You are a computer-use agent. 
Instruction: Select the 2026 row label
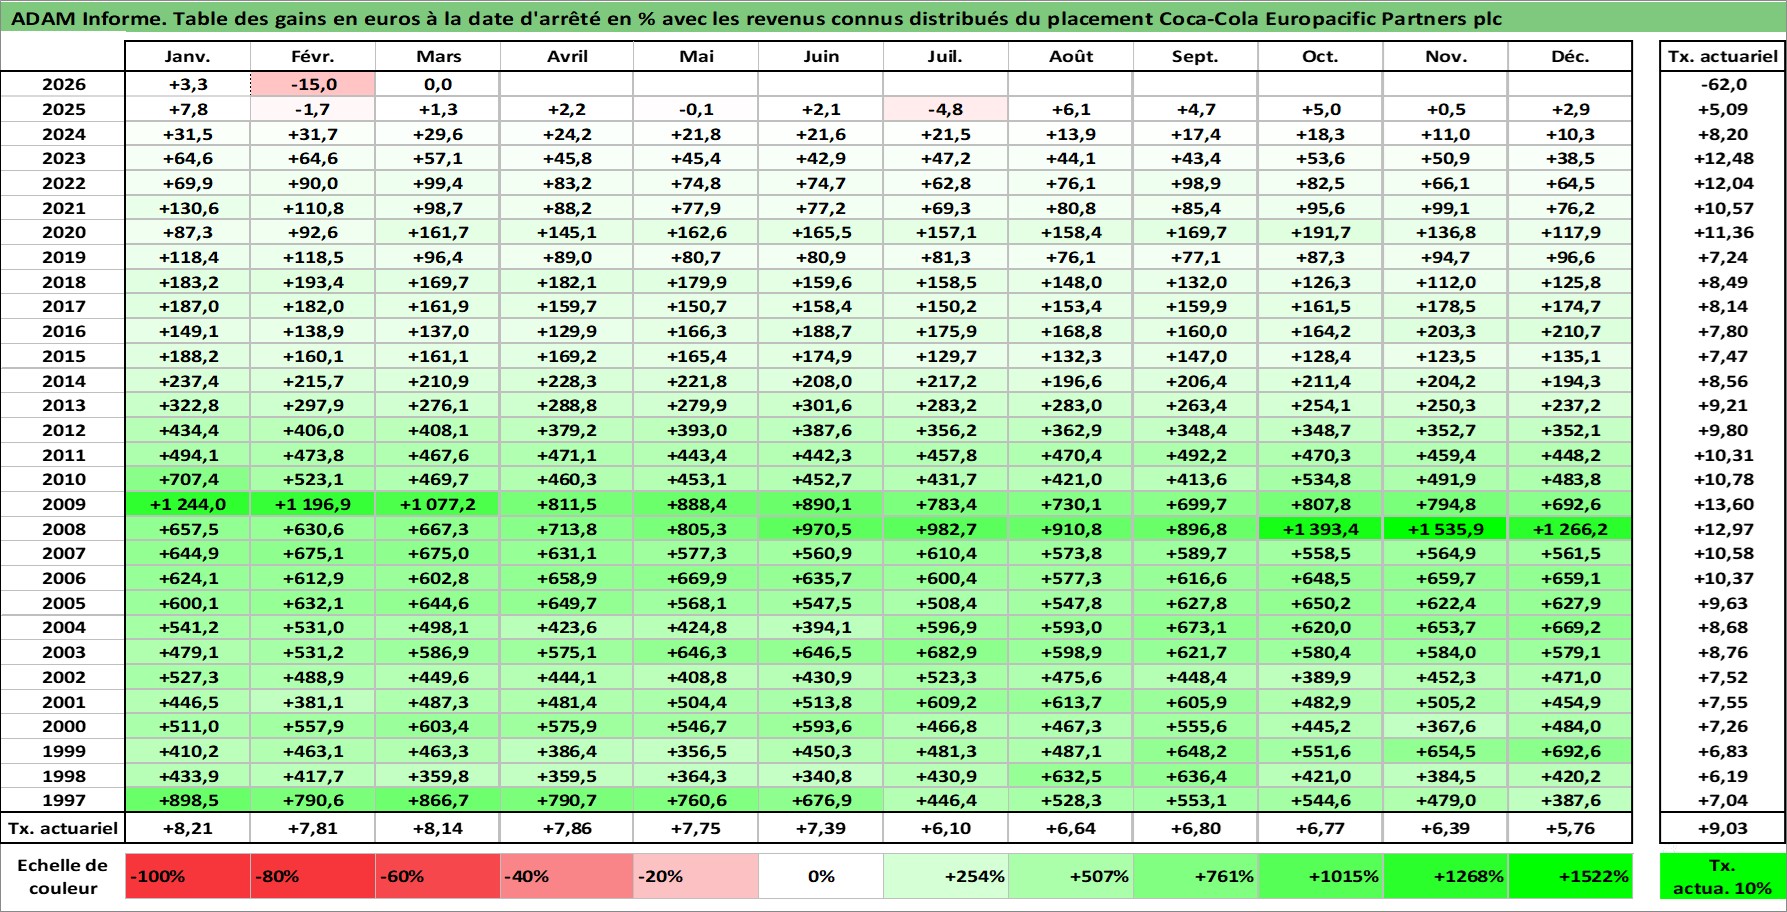coord(63,84)
